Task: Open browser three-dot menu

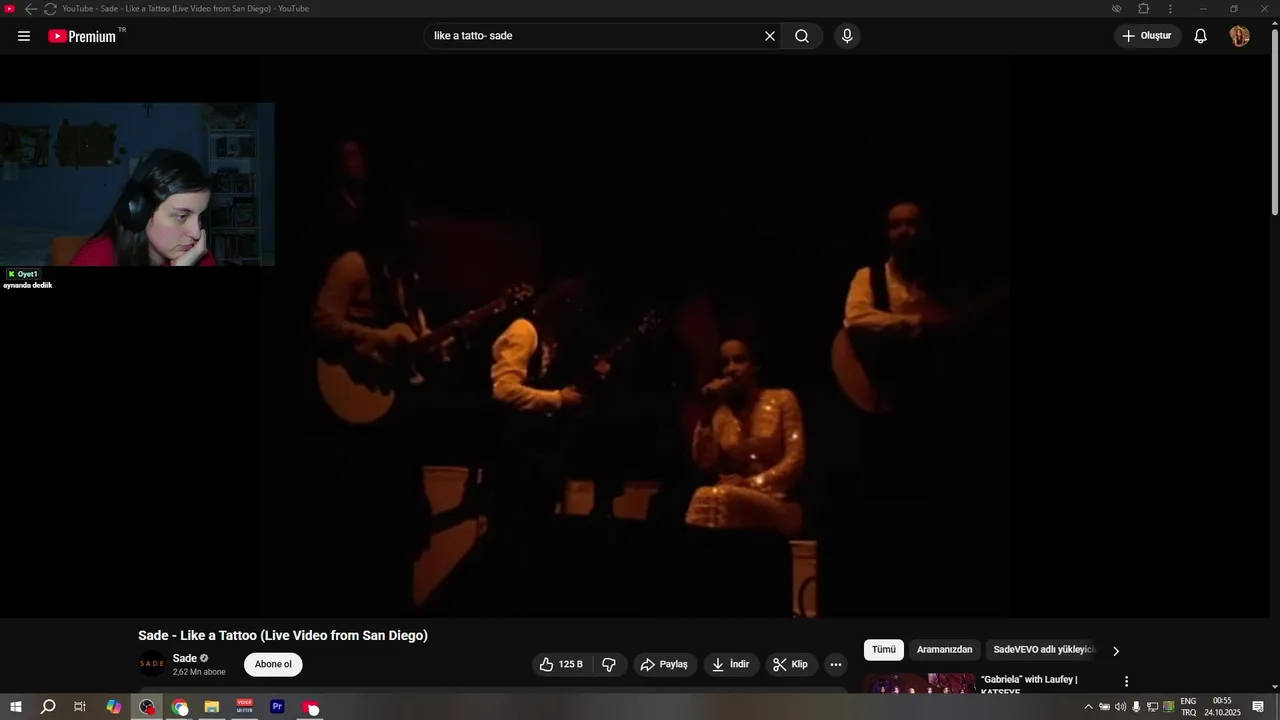Action: 1170,8
